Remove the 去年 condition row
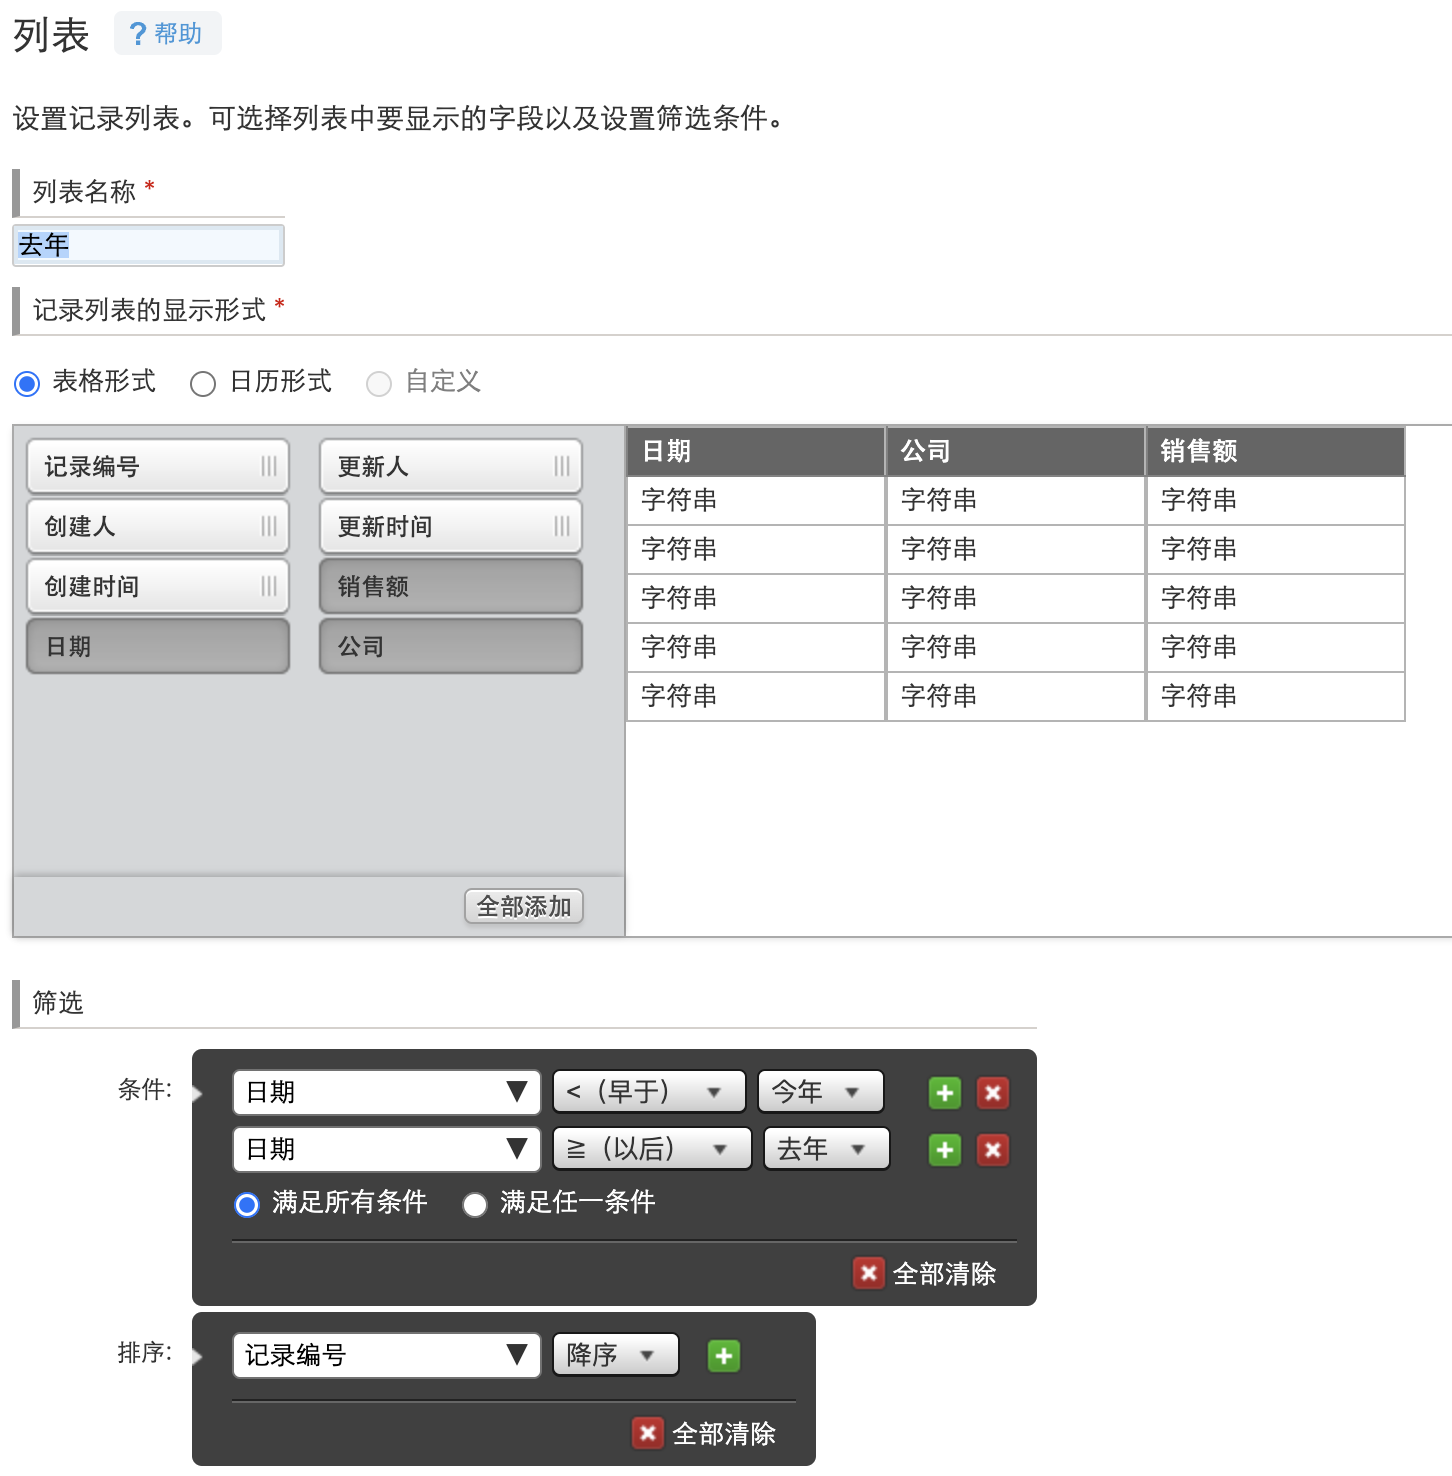 click(993, 1150)
